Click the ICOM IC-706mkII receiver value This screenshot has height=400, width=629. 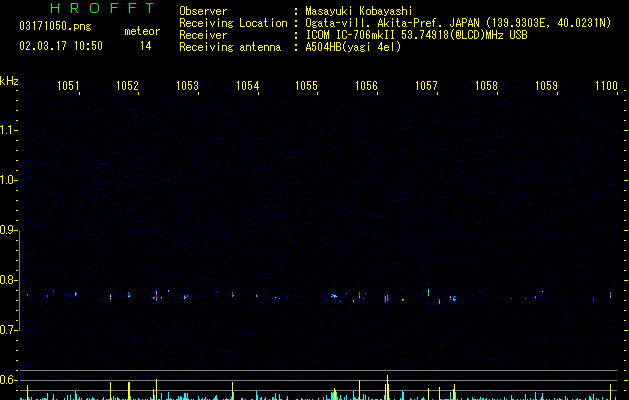(416, 35)
